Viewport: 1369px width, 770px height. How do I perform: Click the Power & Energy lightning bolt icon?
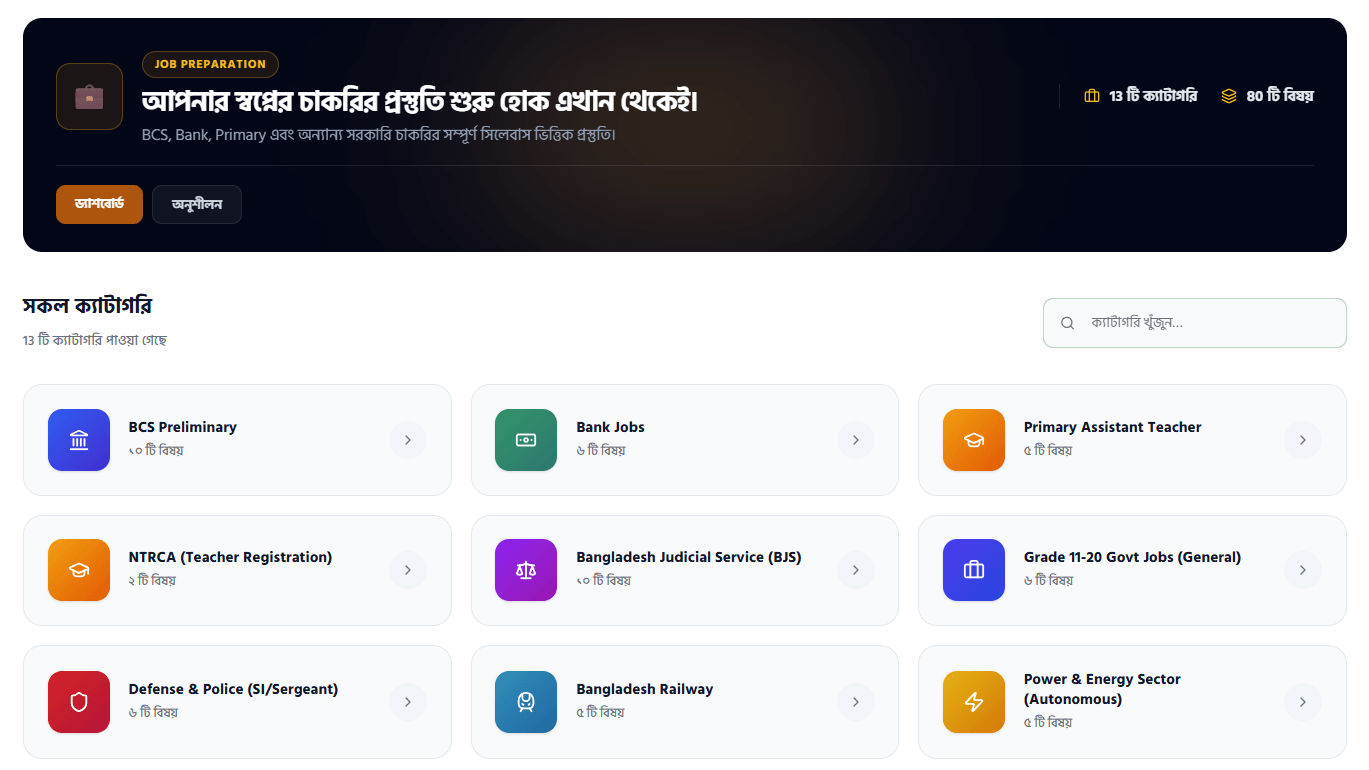coord(974,702)
